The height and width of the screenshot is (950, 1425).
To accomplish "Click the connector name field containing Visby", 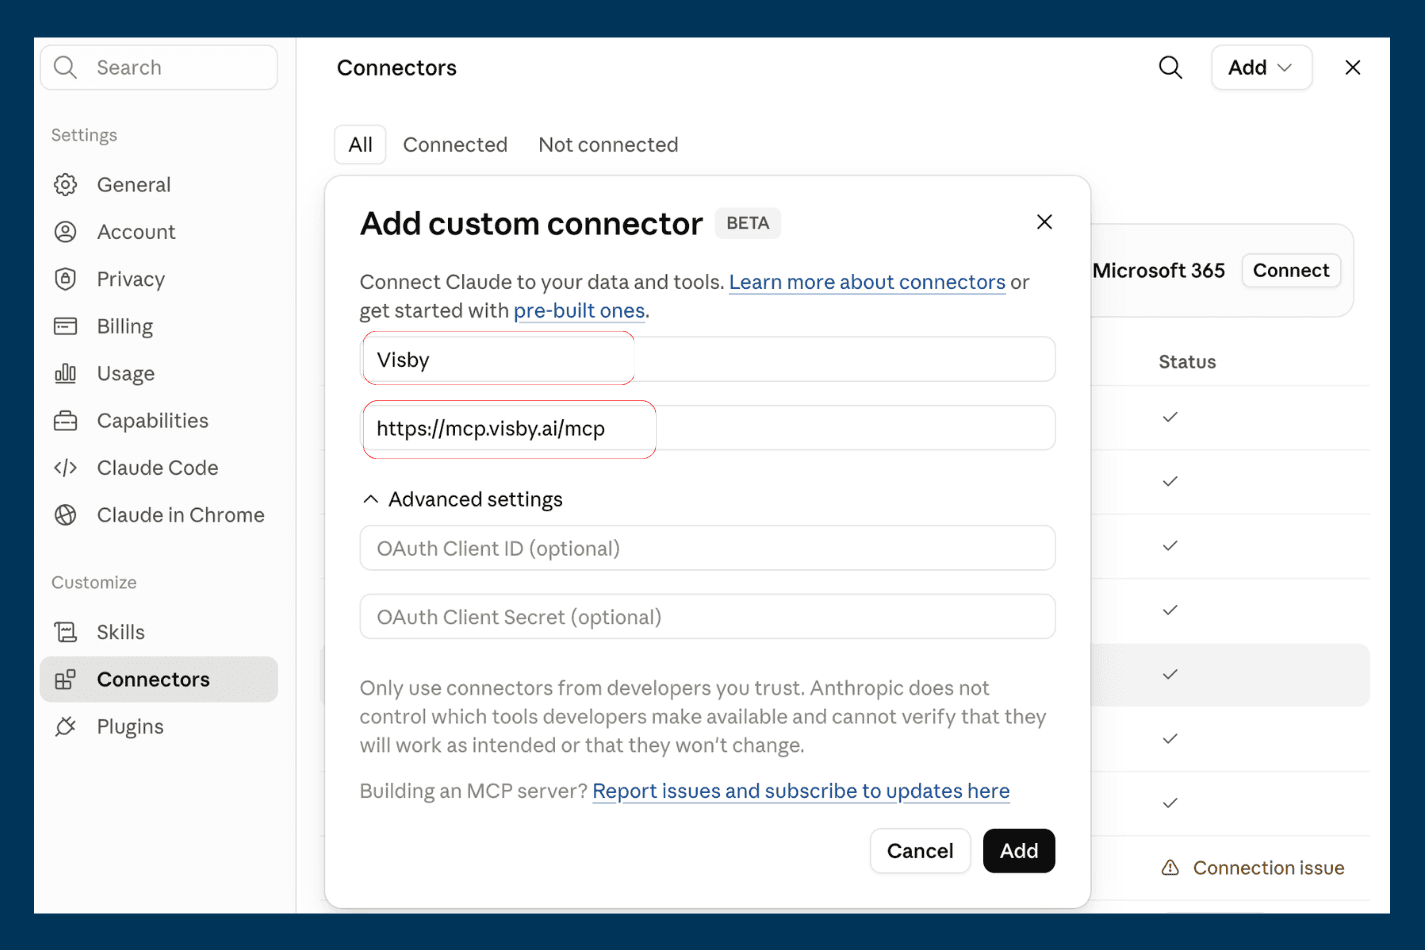I will tap(708, 359).
